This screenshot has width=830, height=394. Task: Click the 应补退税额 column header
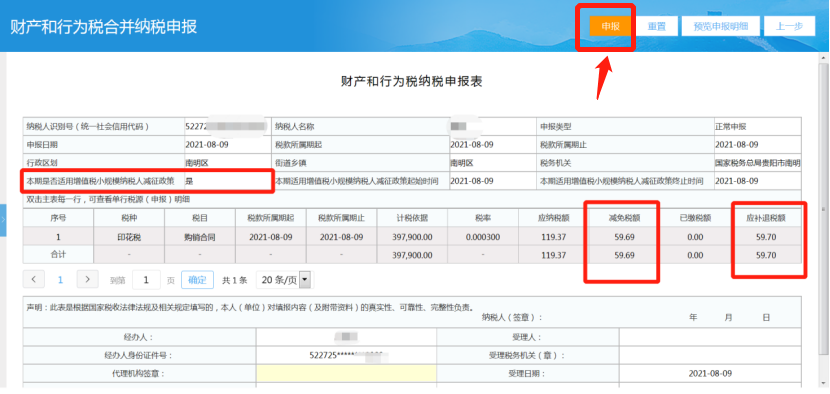point(766,218)
